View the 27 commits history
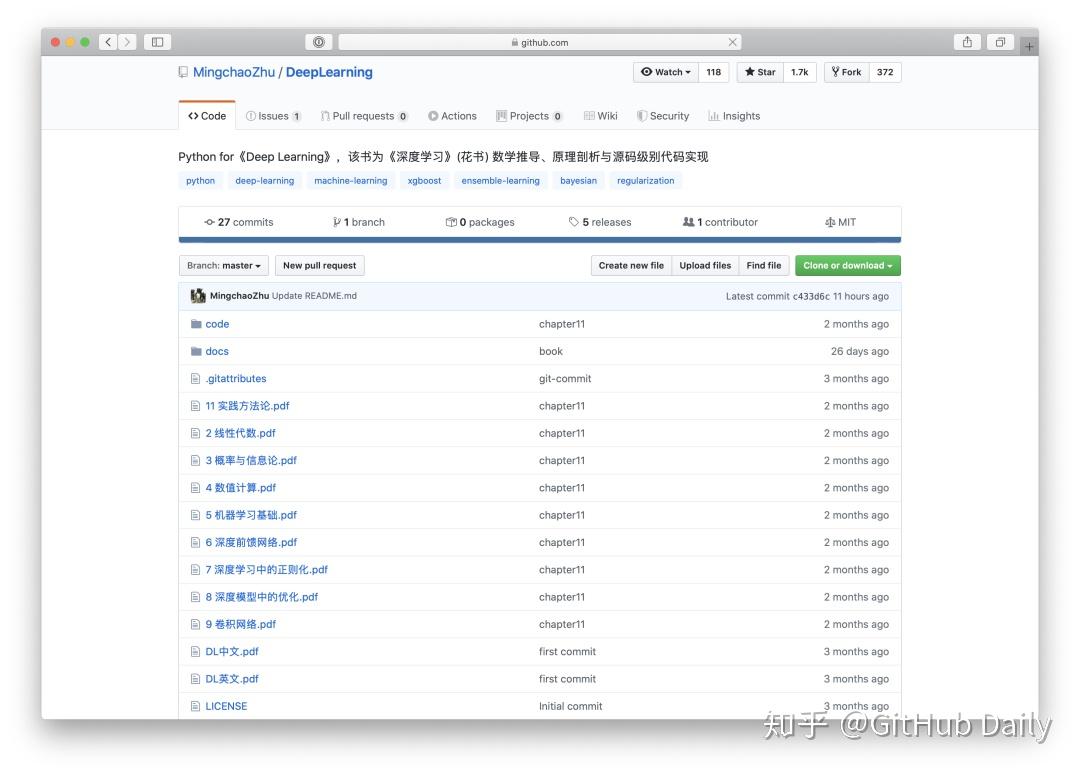Image resolution: width=1080 pixels, height=774 pixels. (239, 222)
